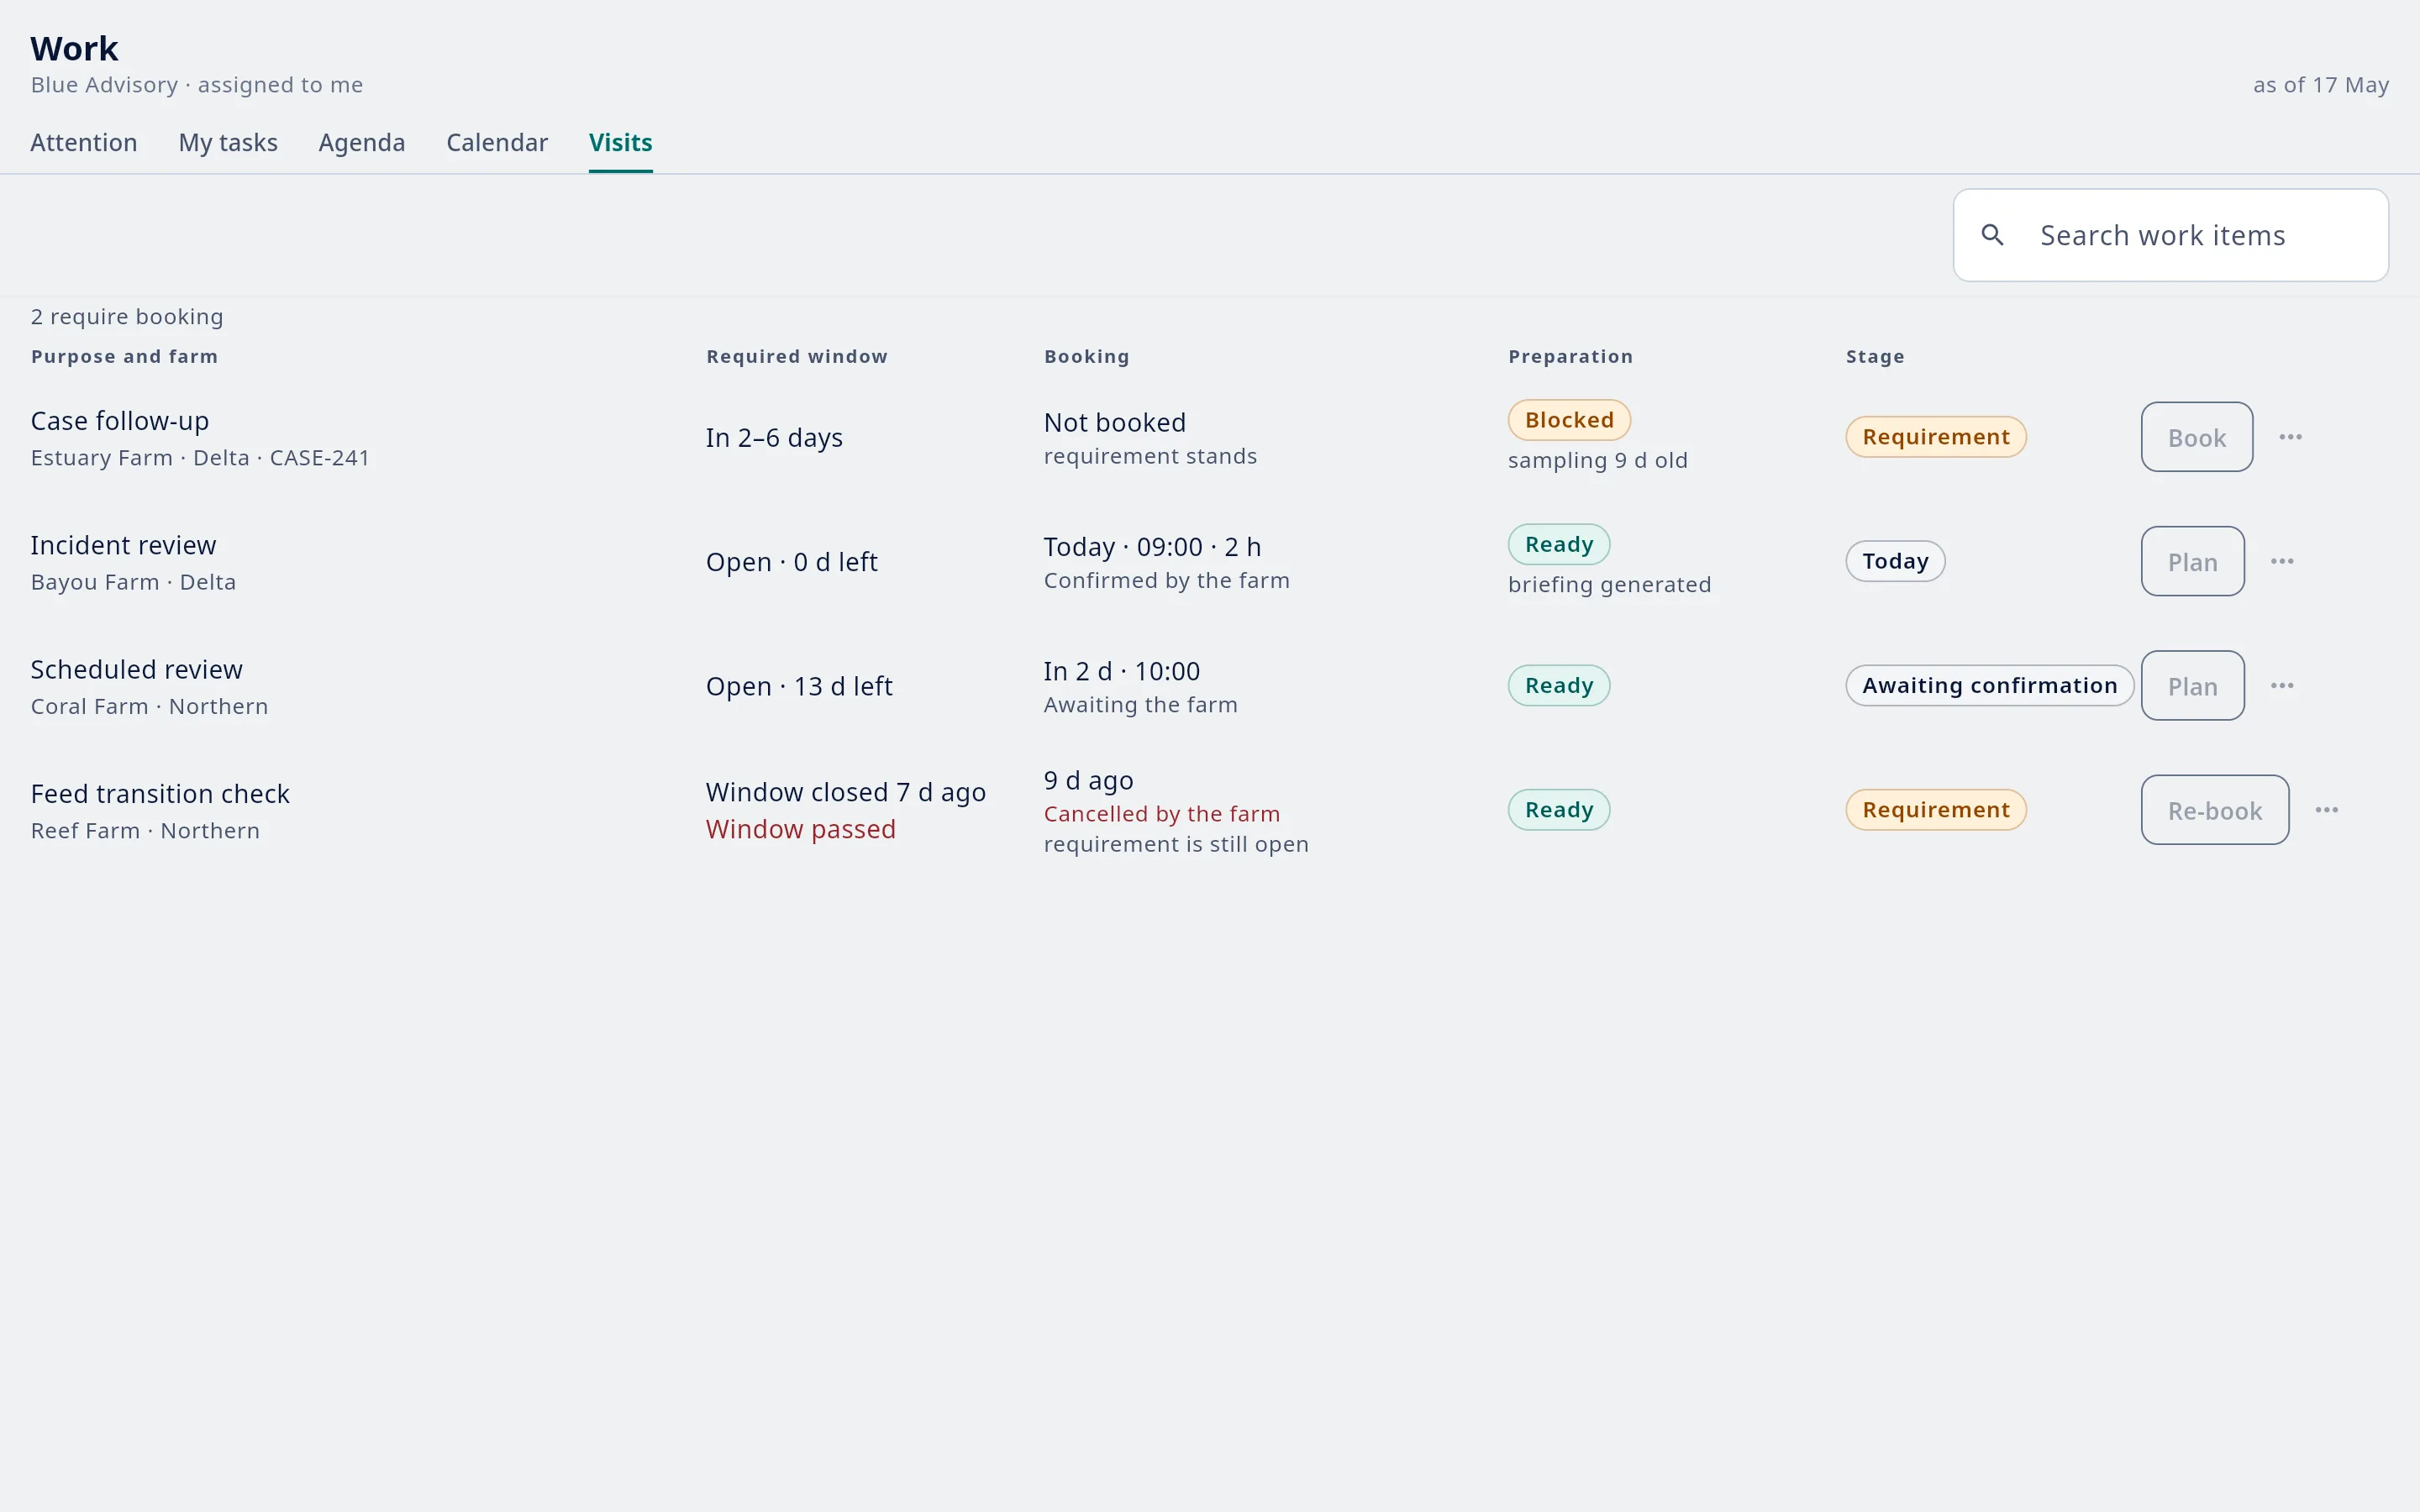Select the Calendar tab

point(497,143)
